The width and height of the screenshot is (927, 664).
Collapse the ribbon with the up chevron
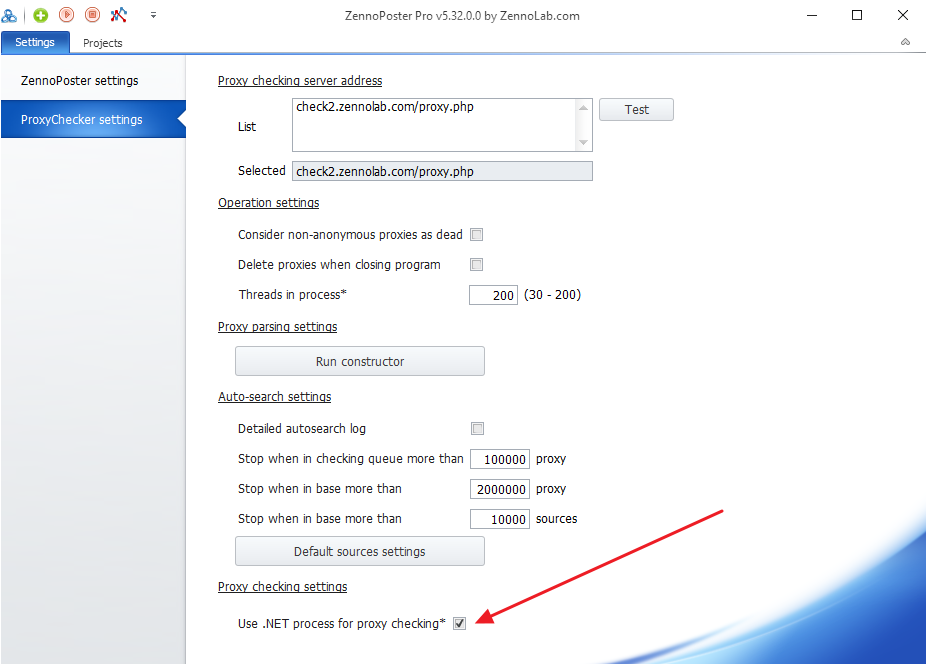pos(905,42)
